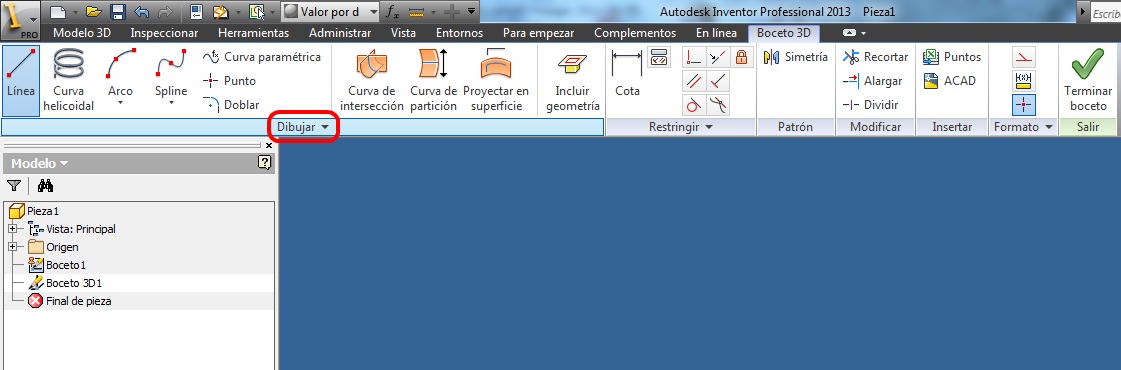
Task: Insert an ACAD file
Action: [949, 81]
